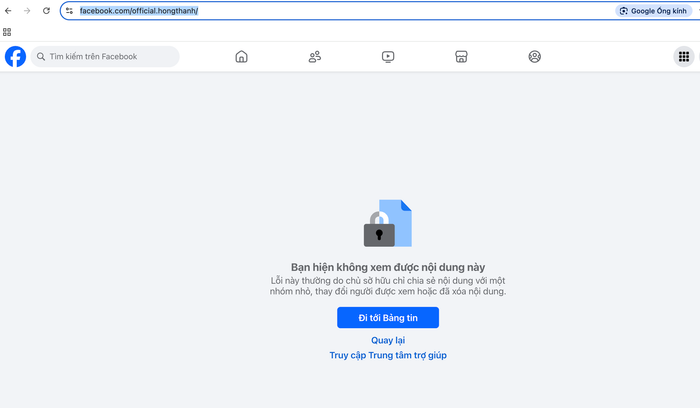The image size is (700, 408).
Task: Open the Home feed icon
Action: pos(241,57)
